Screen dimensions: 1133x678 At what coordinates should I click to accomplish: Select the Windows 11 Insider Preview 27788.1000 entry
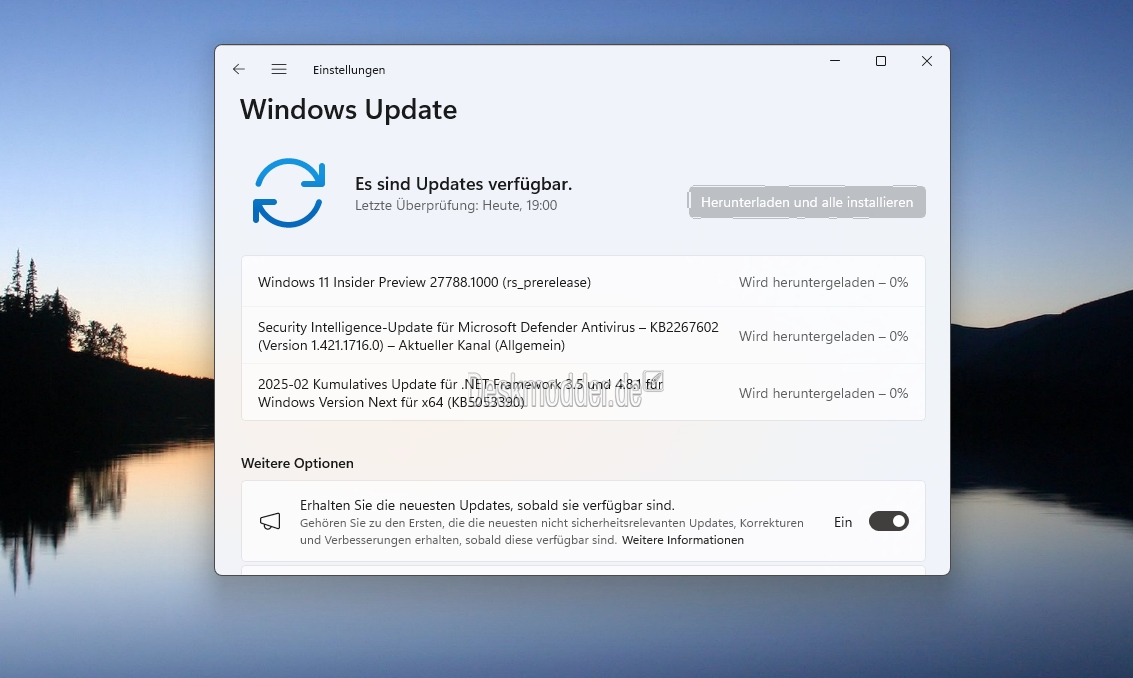tap(583, 282)
